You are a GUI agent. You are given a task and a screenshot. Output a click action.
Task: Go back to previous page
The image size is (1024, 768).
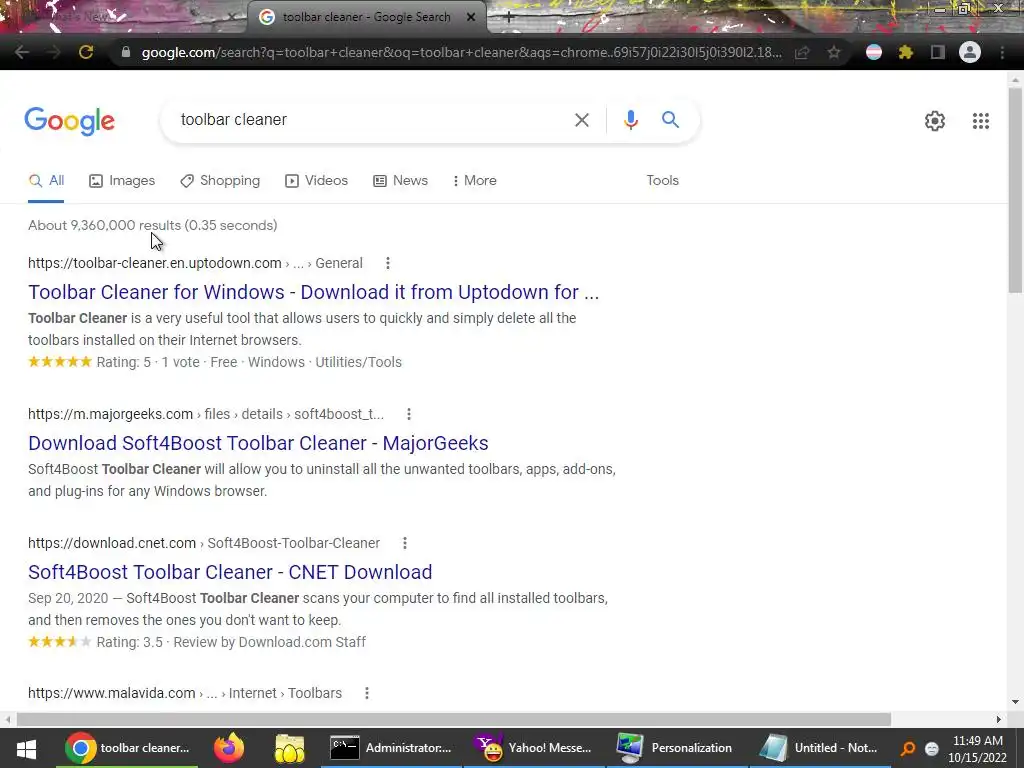point(22,52)
